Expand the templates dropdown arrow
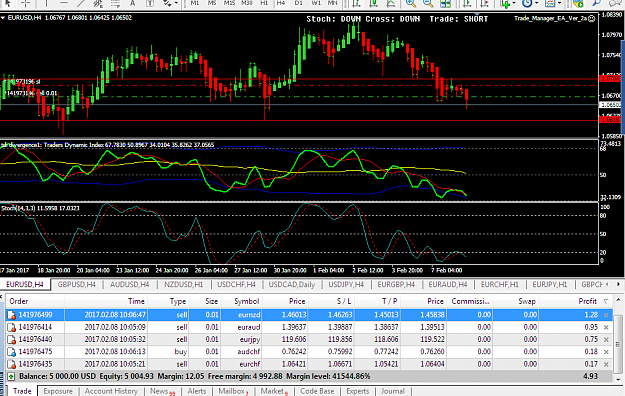Viewport: 625px width, 396px height. click(559, 4)
